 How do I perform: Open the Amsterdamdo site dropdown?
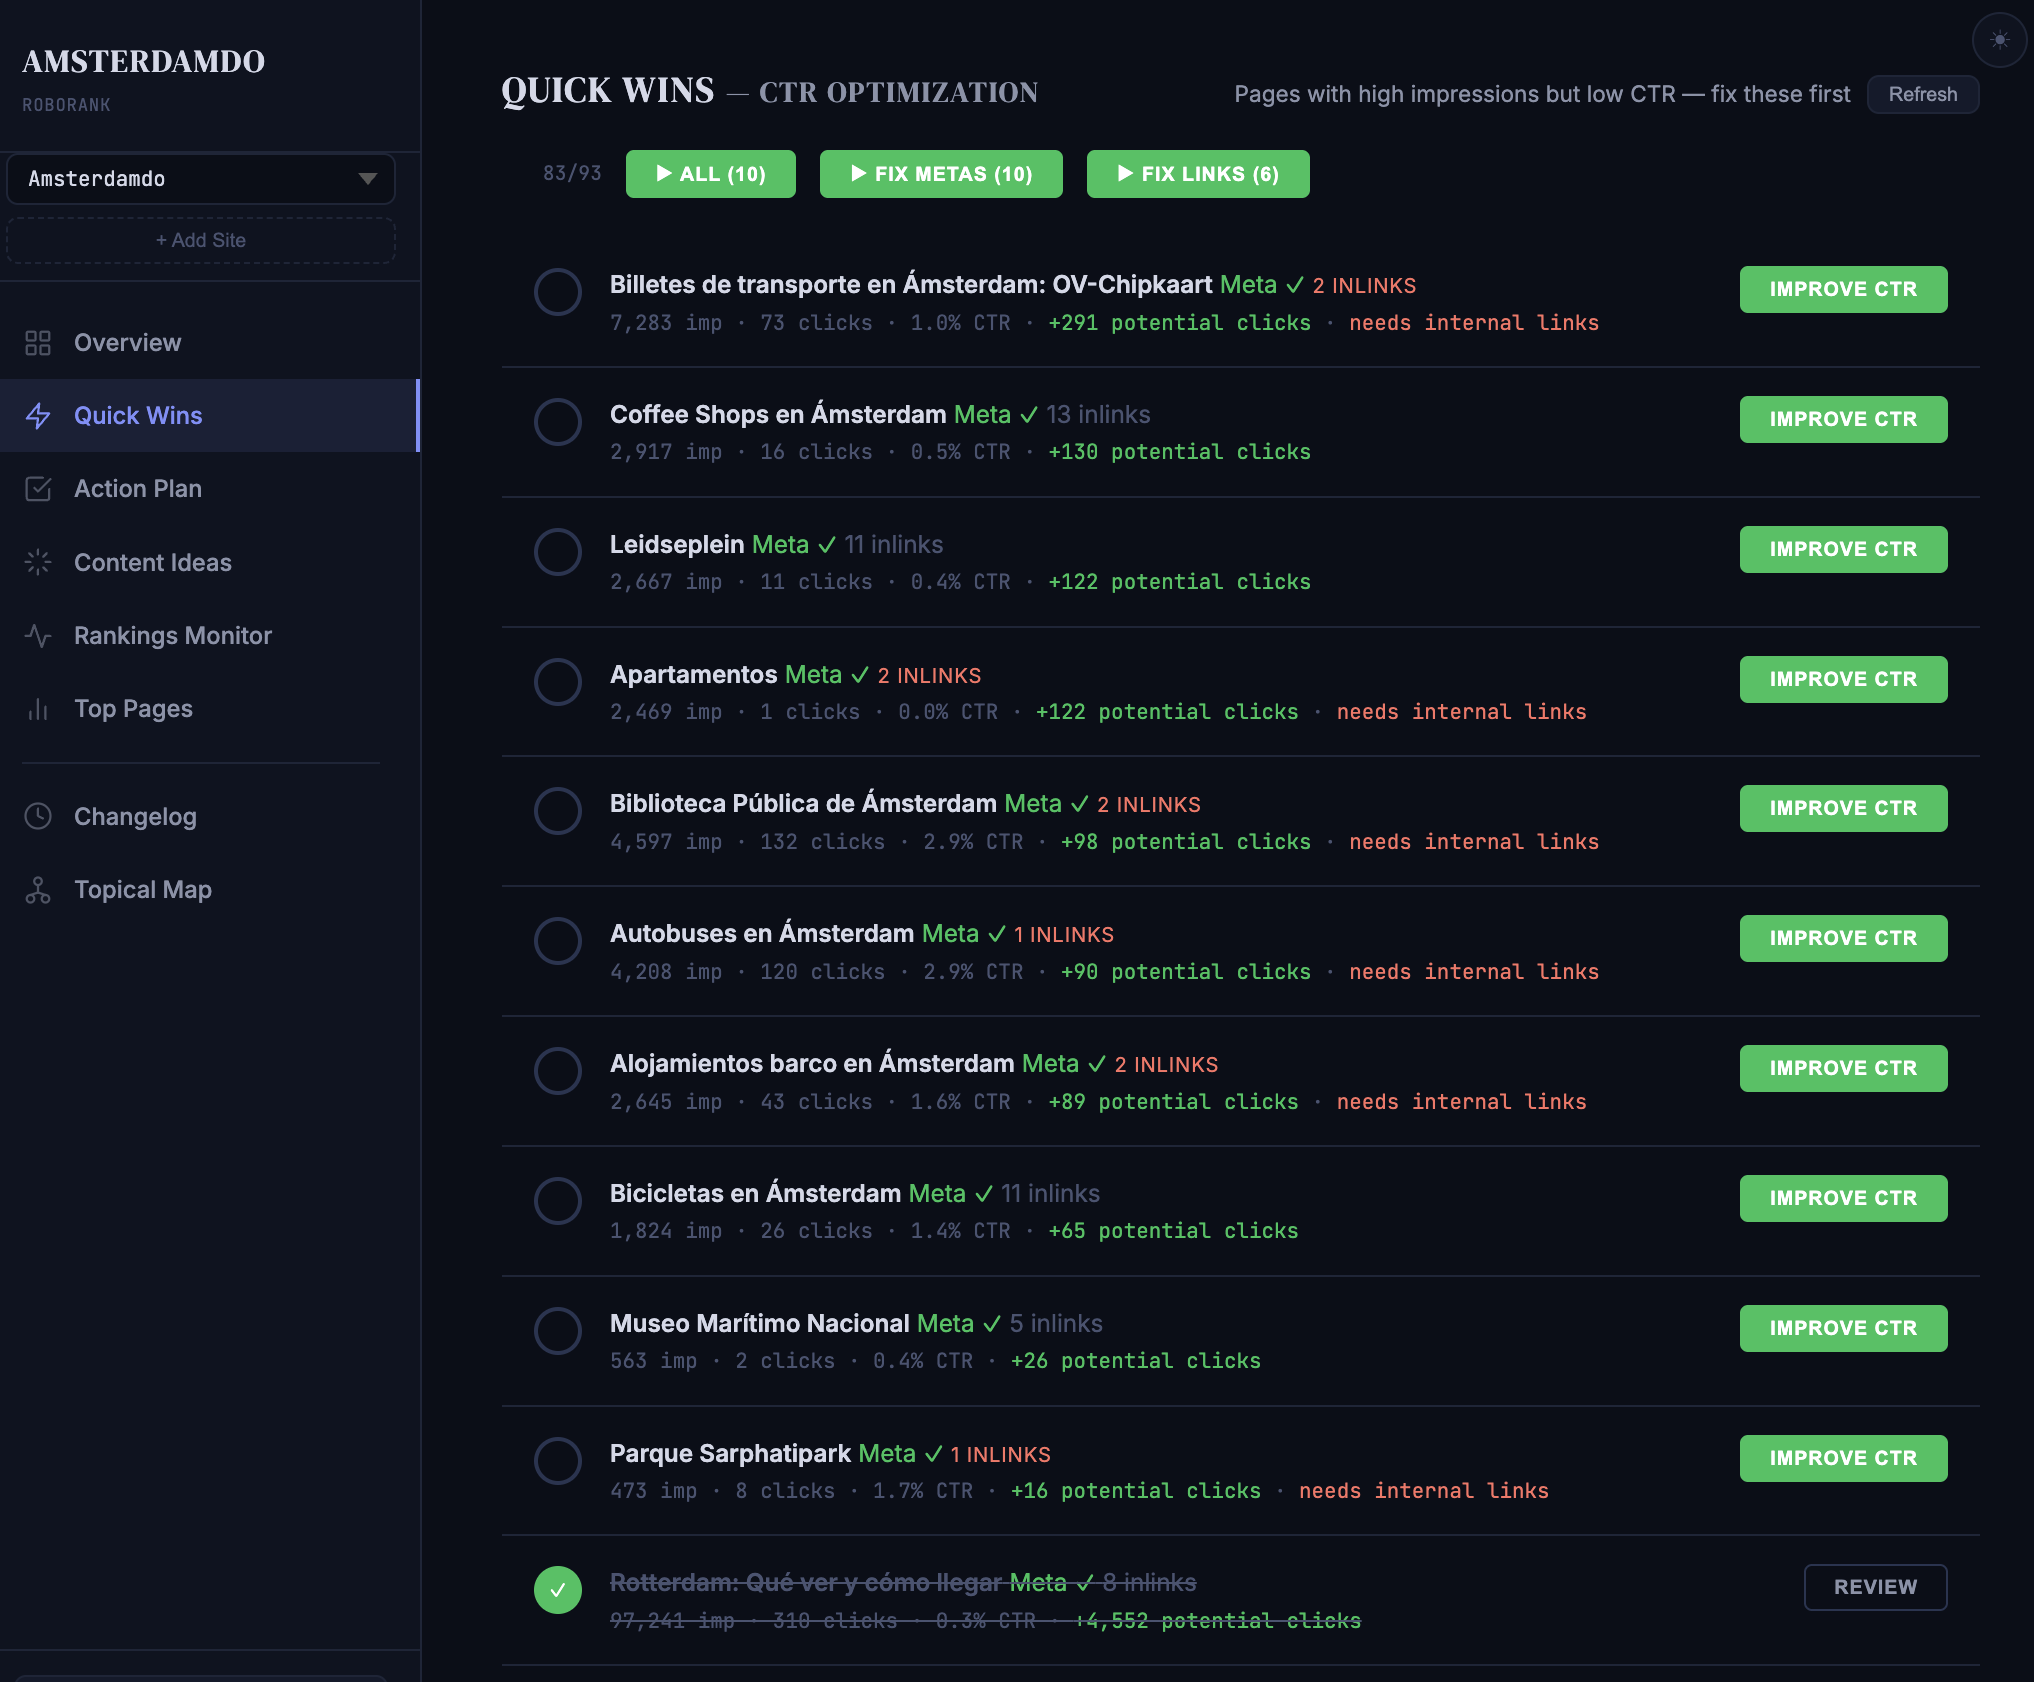[x=201, y=179]
